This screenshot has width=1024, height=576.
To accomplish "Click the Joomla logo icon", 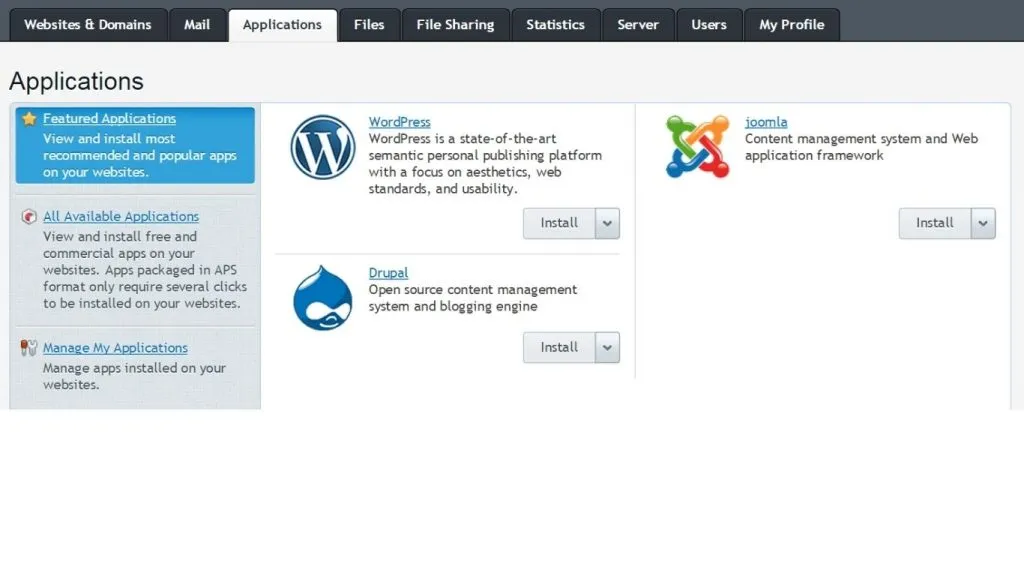I will (x=697, y=146).
